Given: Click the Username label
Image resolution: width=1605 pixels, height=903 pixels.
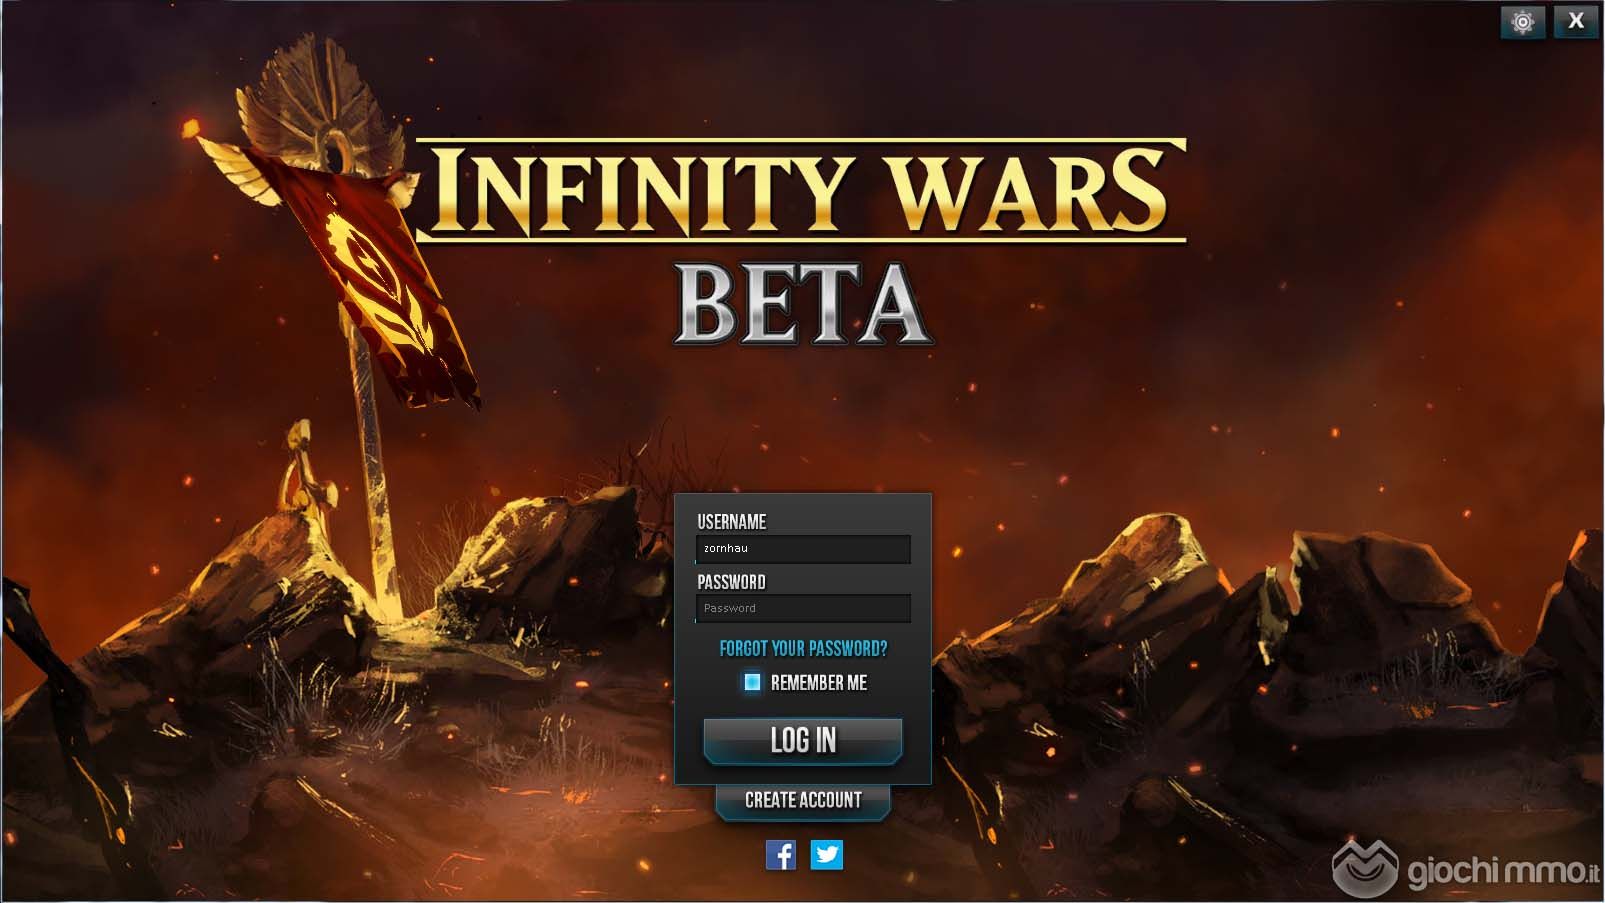Looking at the screenshot, I should pyautogui.click(x=732, y=522).
